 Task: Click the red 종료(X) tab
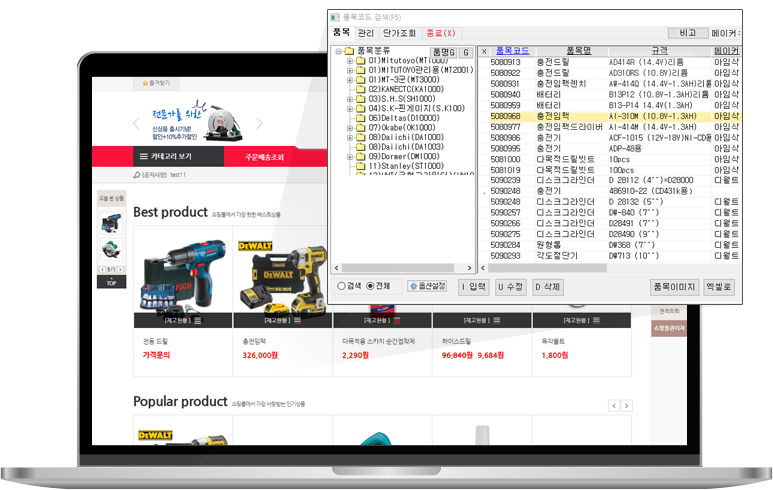click(x=441, y=33)
